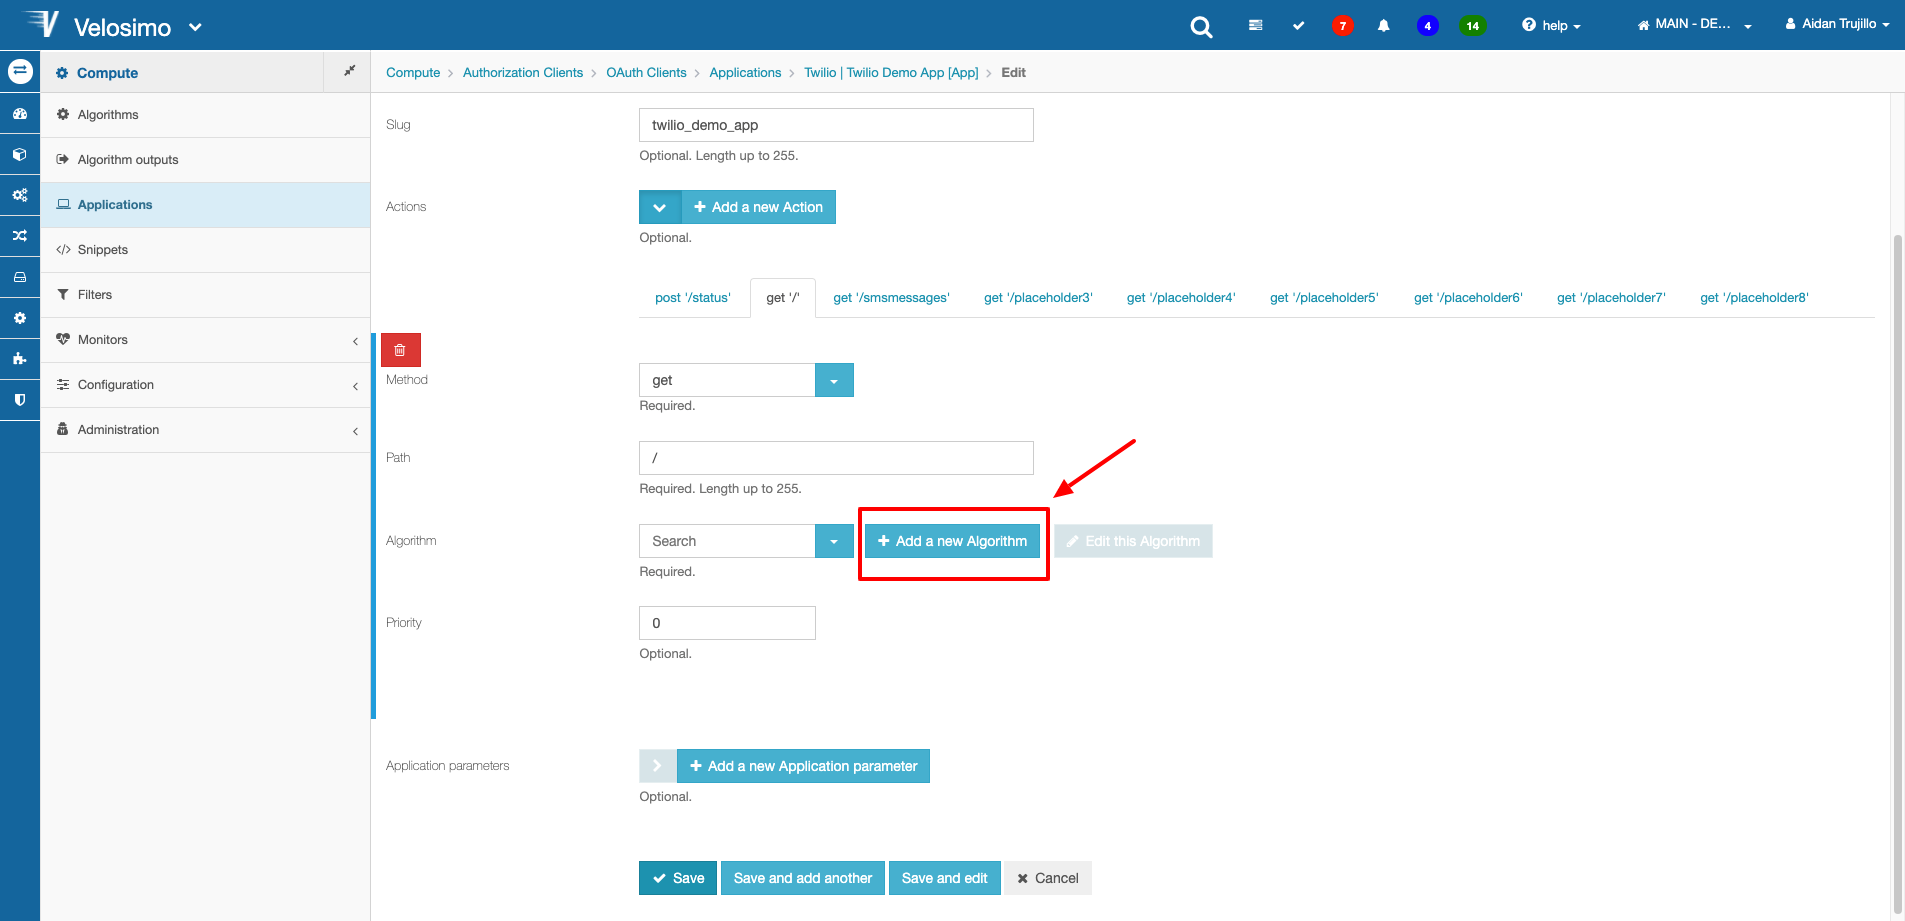1905x921 pixels.
Task: Open the green badge showing 14
Action: click(x=1472, y=26)
